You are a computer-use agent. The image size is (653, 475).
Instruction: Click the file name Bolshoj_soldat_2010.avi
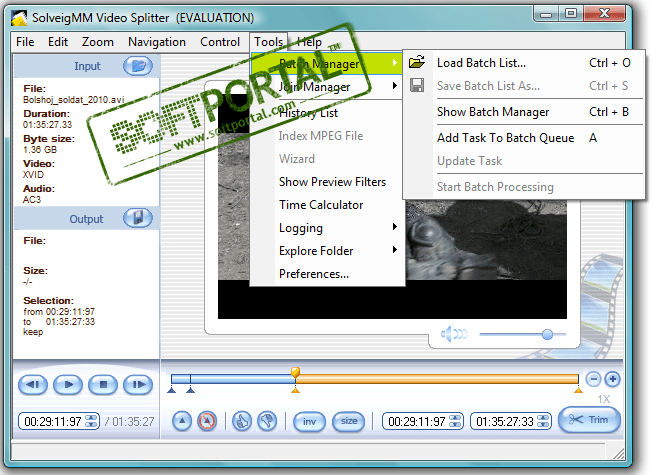(73, 99)
